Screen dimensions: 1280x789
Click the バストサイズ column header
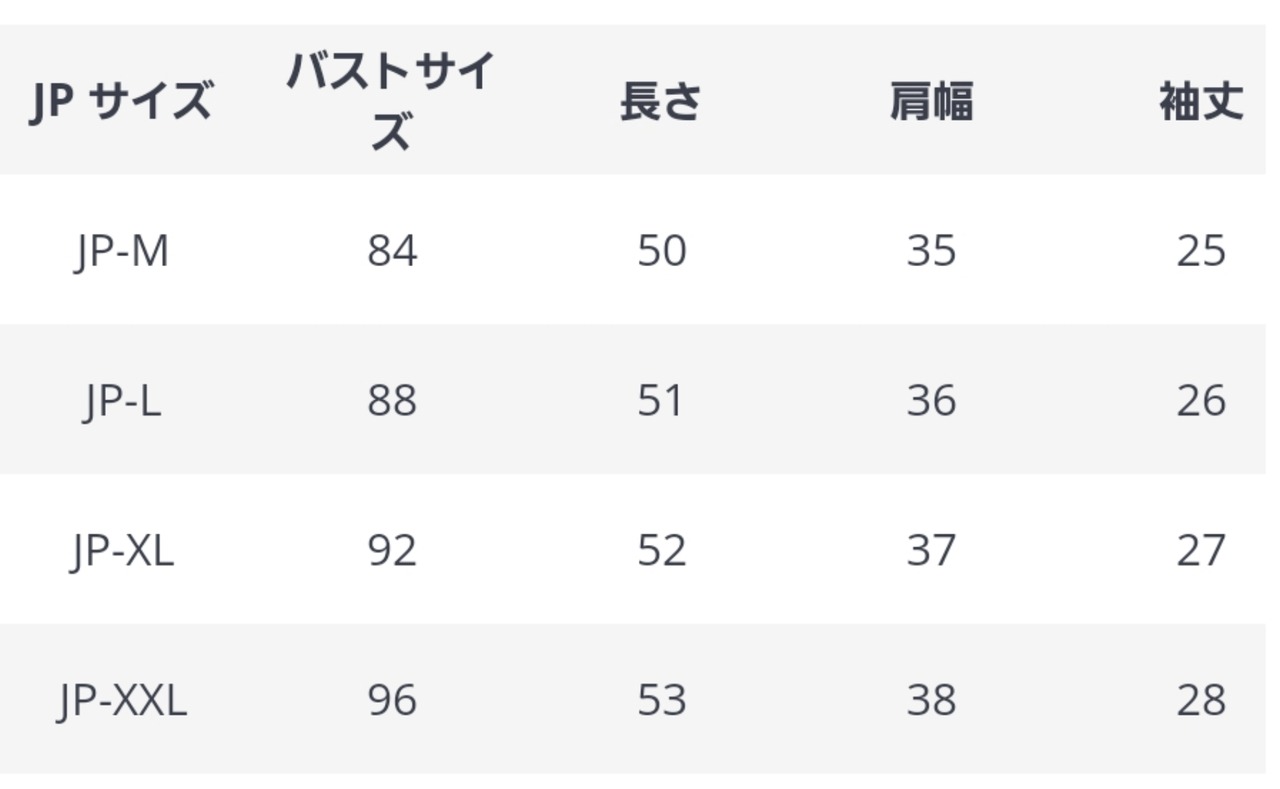tap(391, 101)
